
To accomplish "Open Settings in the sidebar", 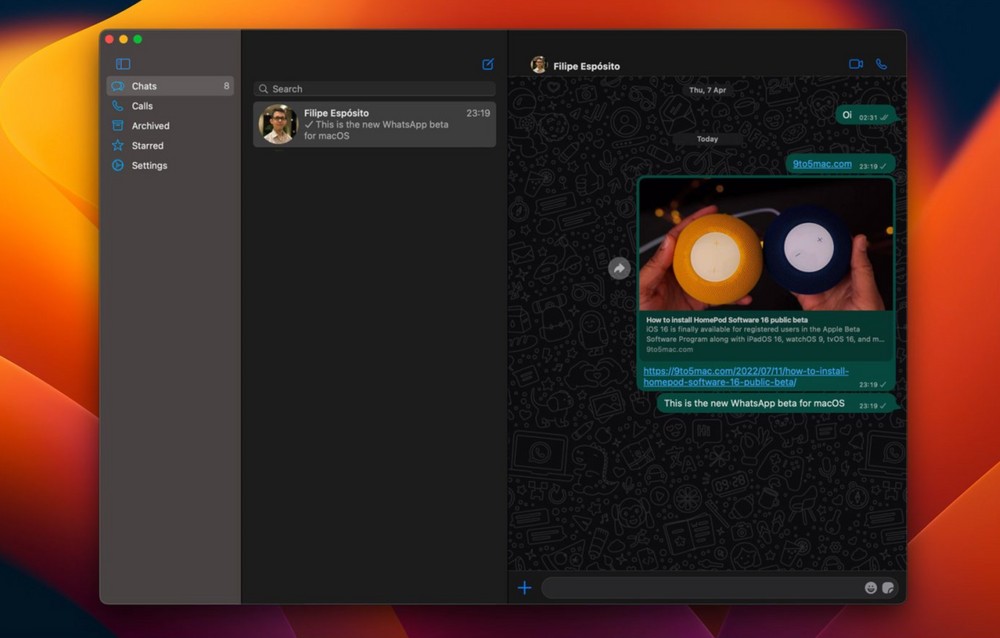I will tap(170, 165).
